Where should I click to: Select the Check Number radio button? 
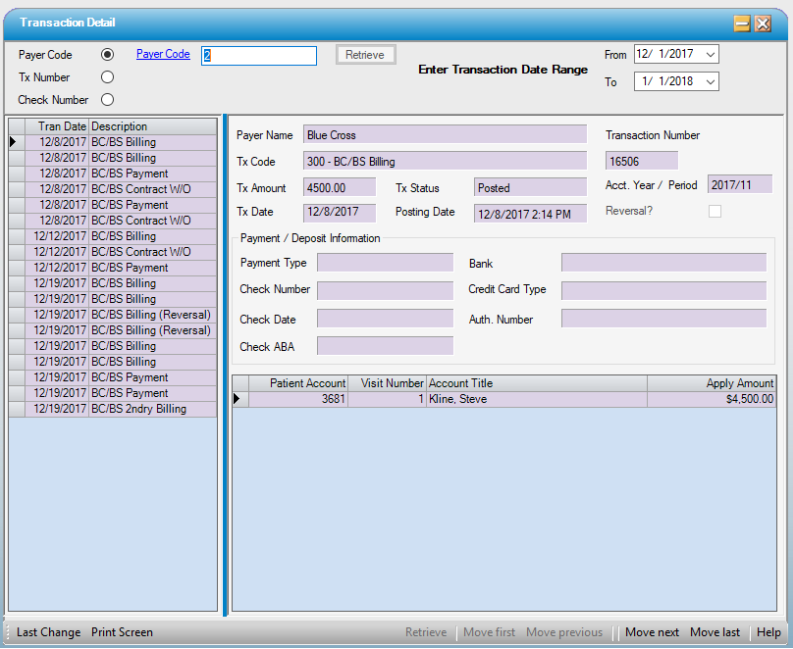[x=108, y=99]
